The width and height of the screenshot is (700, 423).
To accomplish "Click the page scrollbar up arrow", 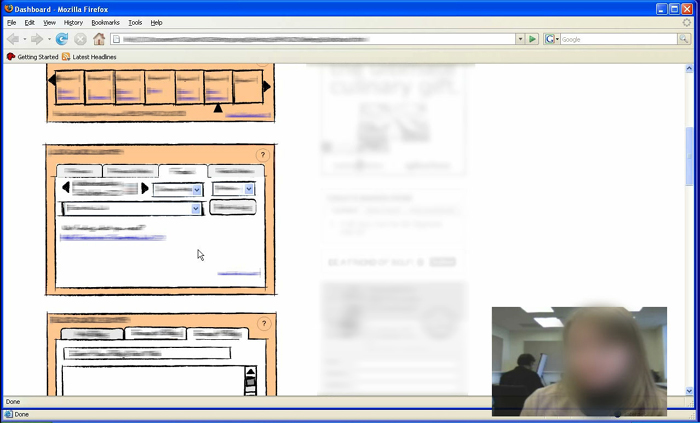I will (689, 69).
